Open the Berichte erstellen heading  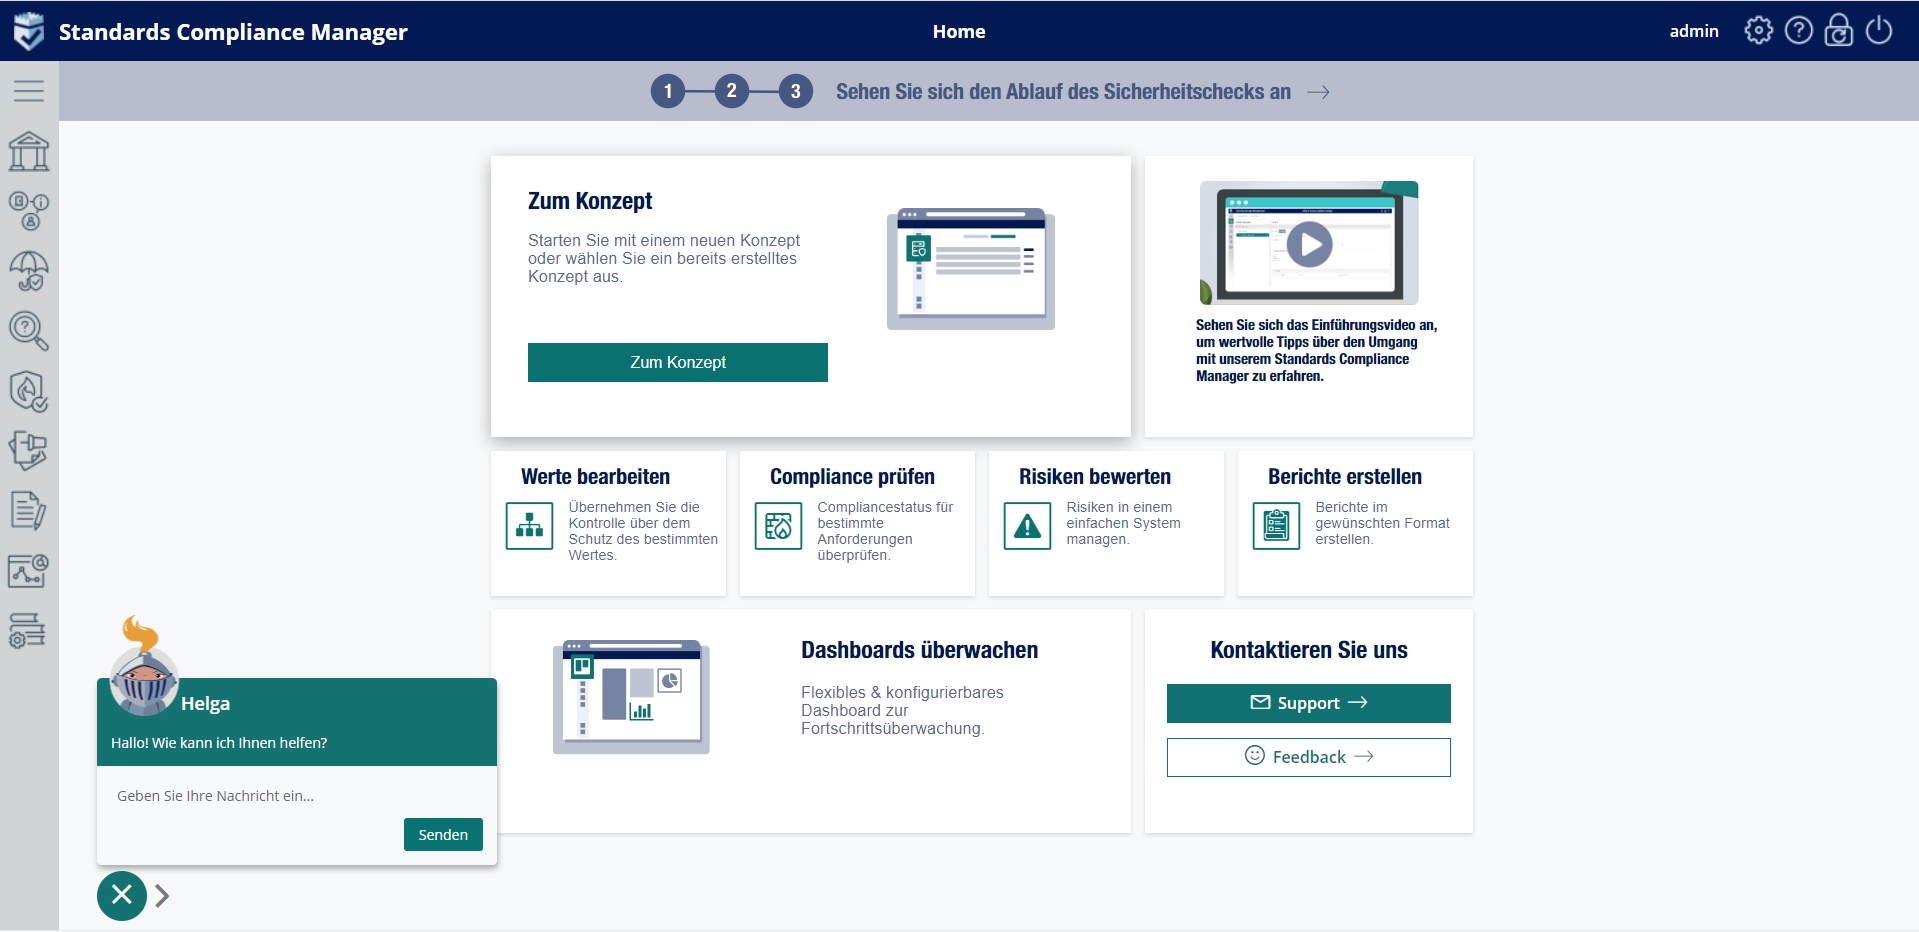[1345, 477]
